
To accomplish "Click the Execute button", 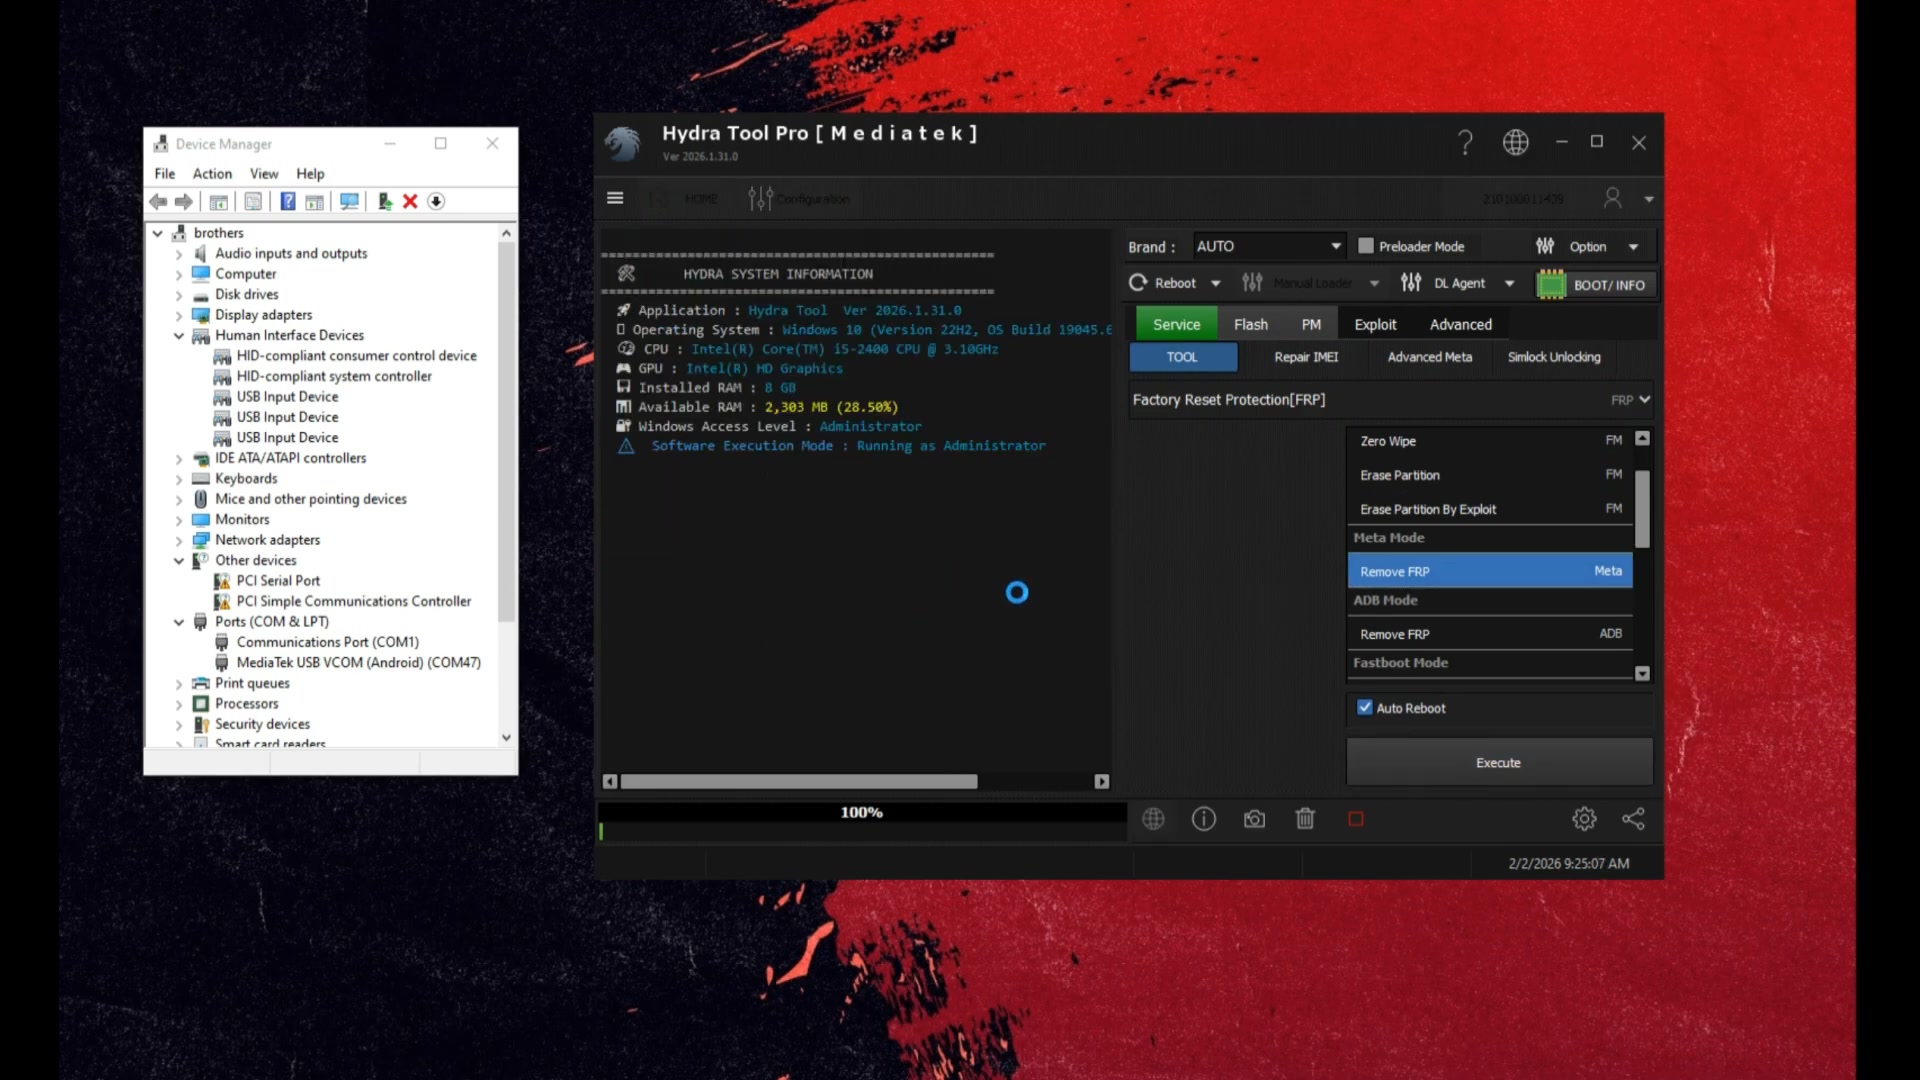I will pos(1498,762).
